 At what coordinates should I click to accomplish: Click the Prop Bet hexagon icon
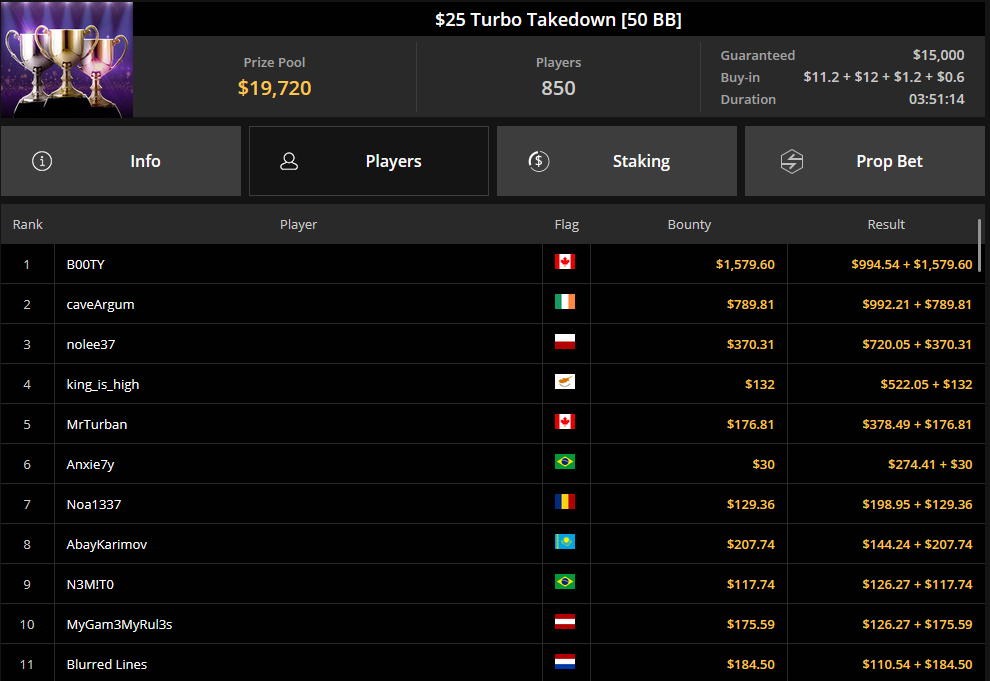click(791, 162)
